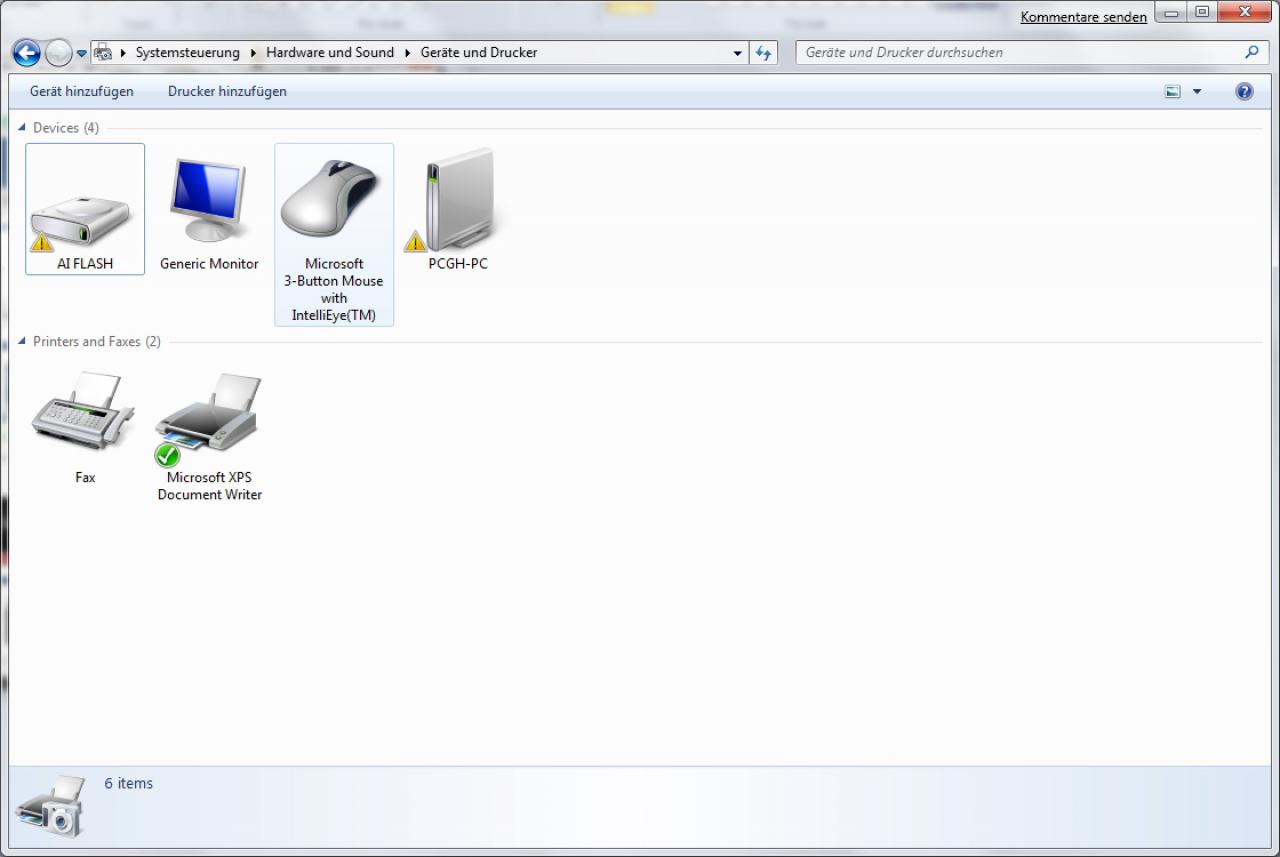The height and width of the screenshot is (857, 1280).
Task: Click the warning badge on AI FLASH
Action: [x=41, y=241]
